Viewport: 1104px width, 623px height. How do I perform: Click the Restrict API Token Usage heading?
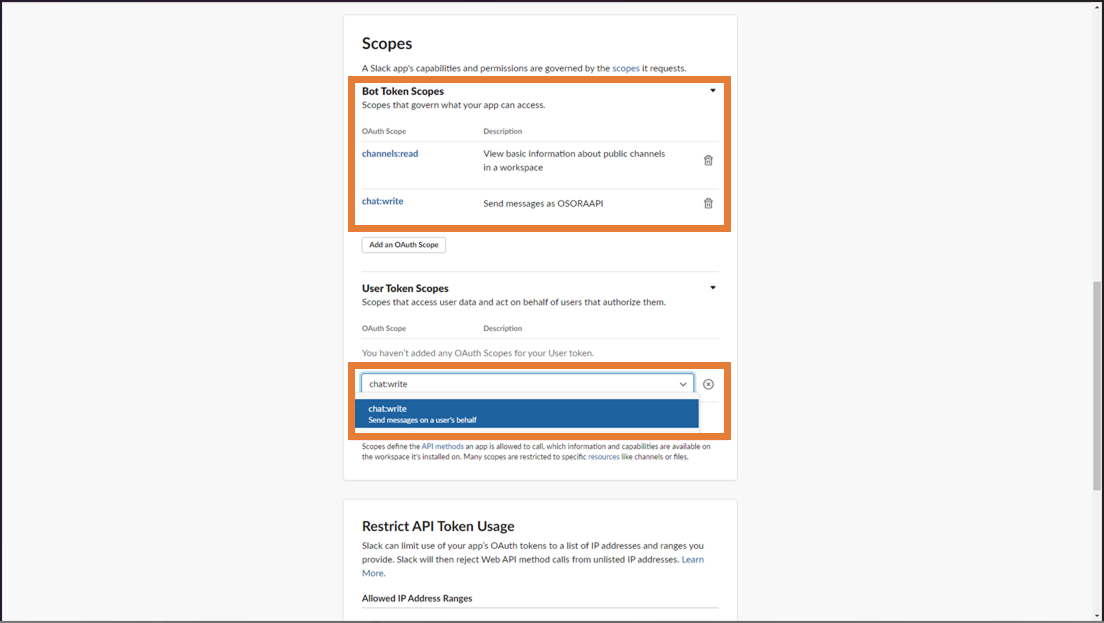438,526
